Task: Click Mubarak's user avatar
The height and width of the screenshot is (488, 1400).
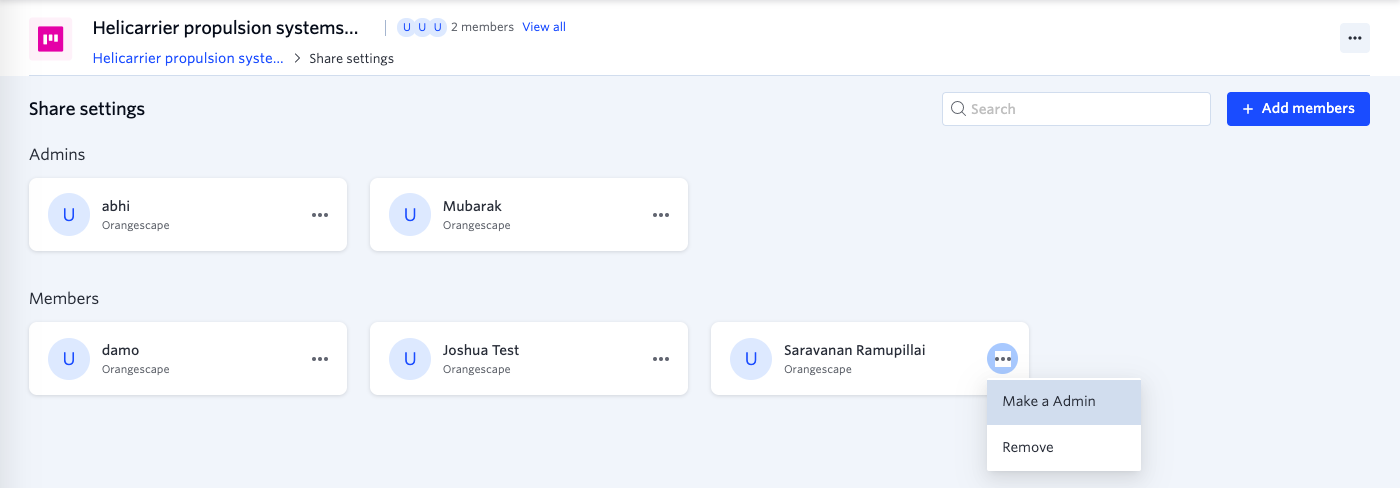Action: coord(410,215)
